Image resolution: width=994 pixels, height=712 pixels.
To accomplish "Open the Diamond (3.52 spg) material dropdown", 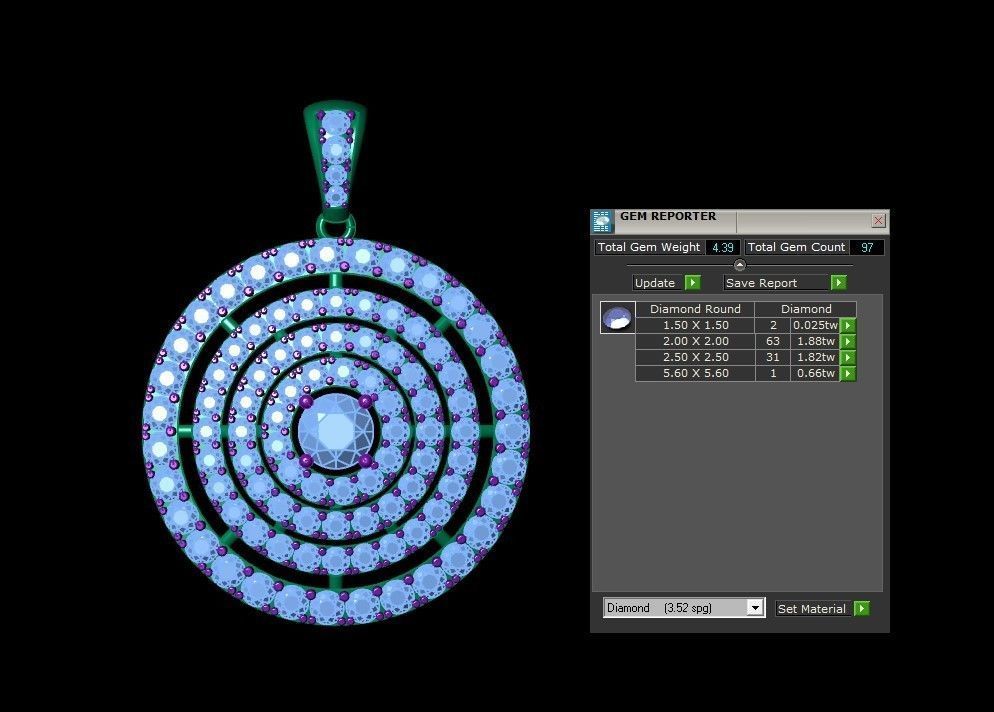I will (x=684, y=608).
